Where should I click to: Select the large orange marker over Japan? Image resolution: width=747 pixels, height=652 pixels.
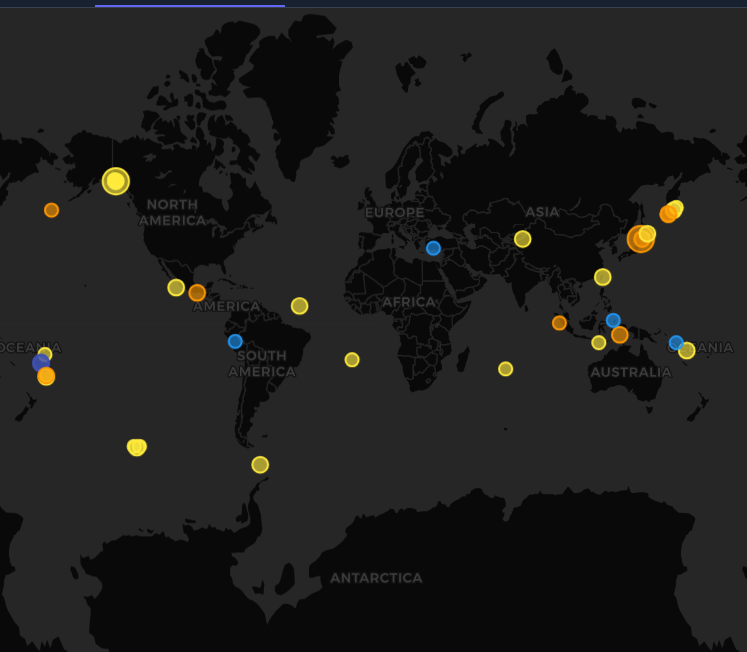[x=640, y=240]
